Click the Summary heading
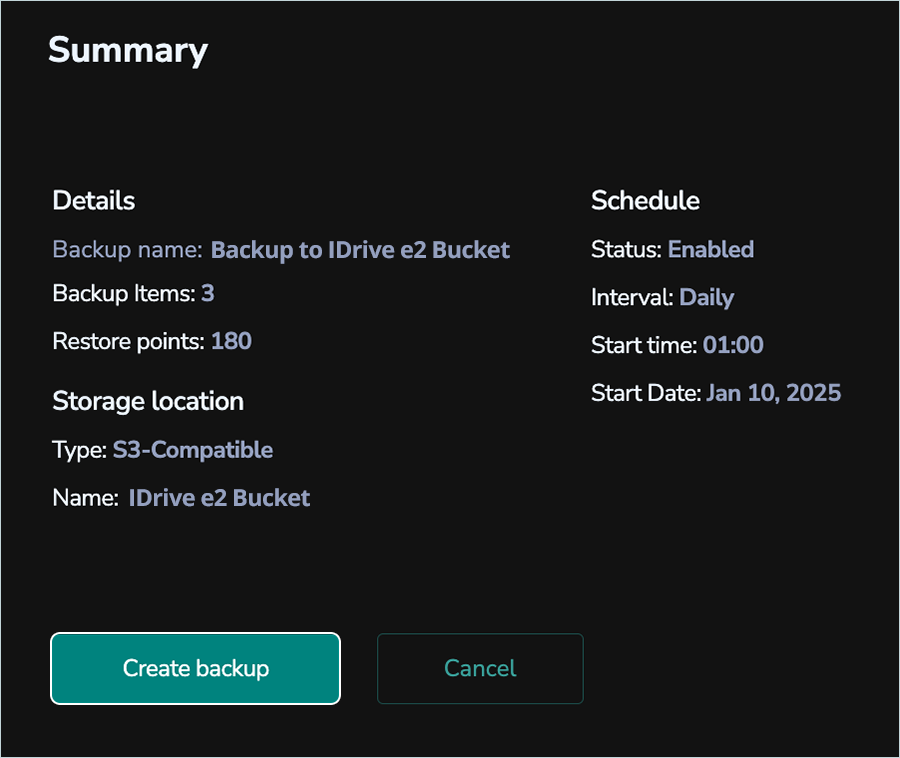This screenshot has height=758, width=900. [128, 50]
